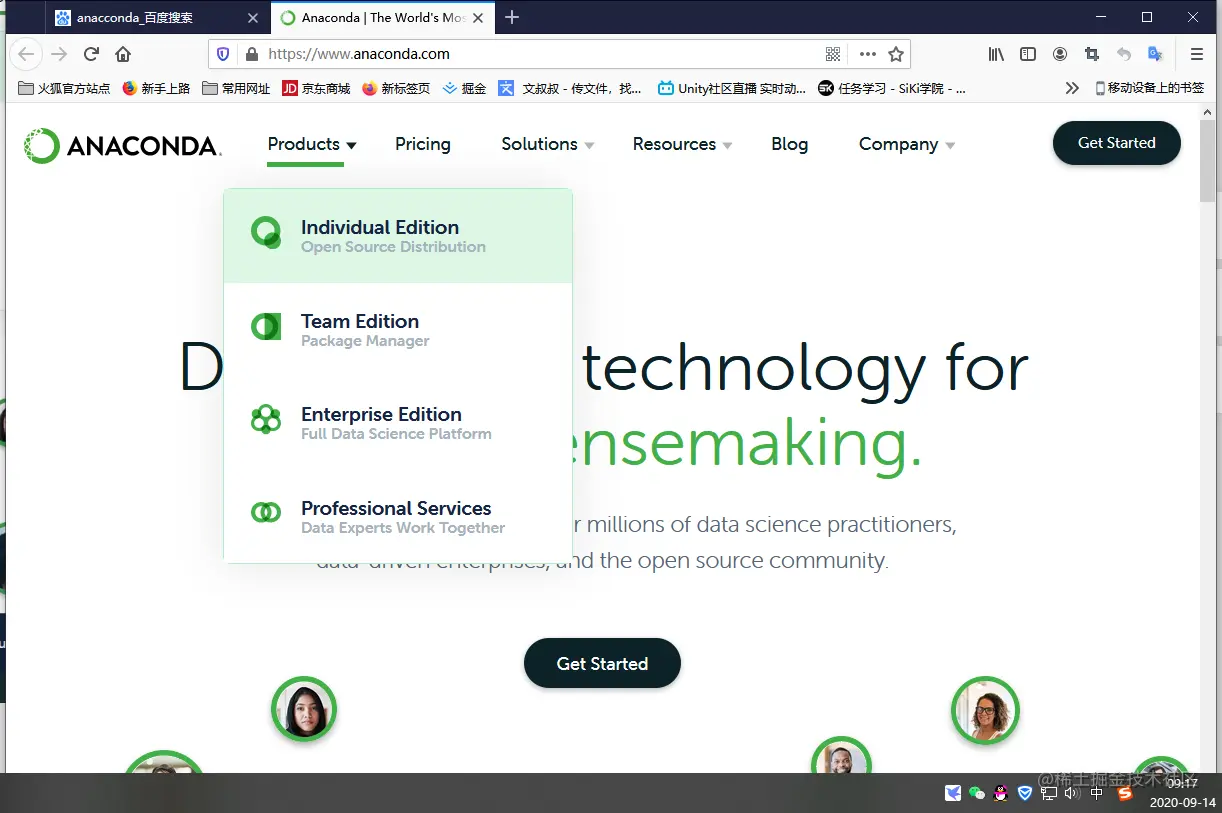Click the volume speaker tray icon

1072,793
